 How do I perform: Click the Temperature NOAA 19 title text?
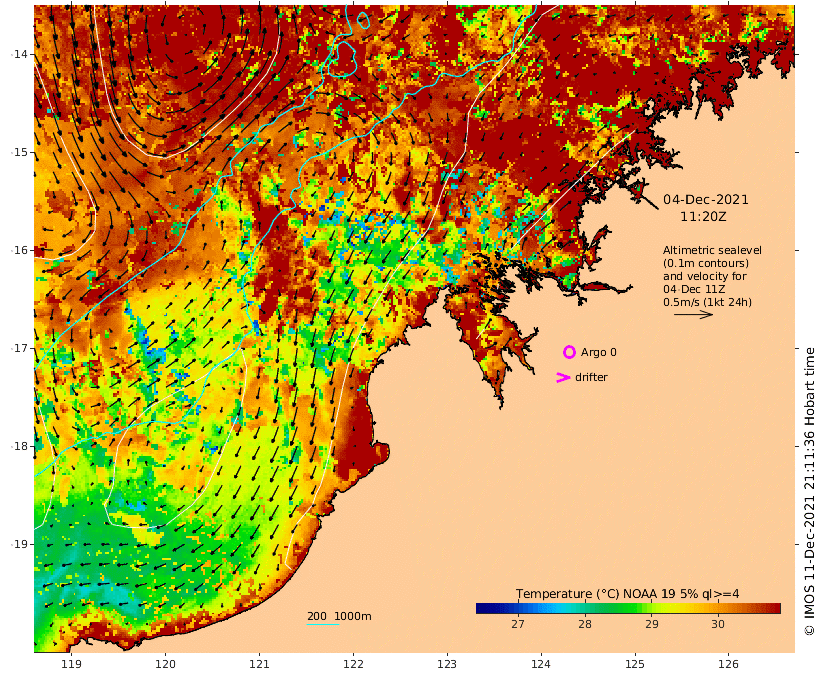click(x=628, y=593)
